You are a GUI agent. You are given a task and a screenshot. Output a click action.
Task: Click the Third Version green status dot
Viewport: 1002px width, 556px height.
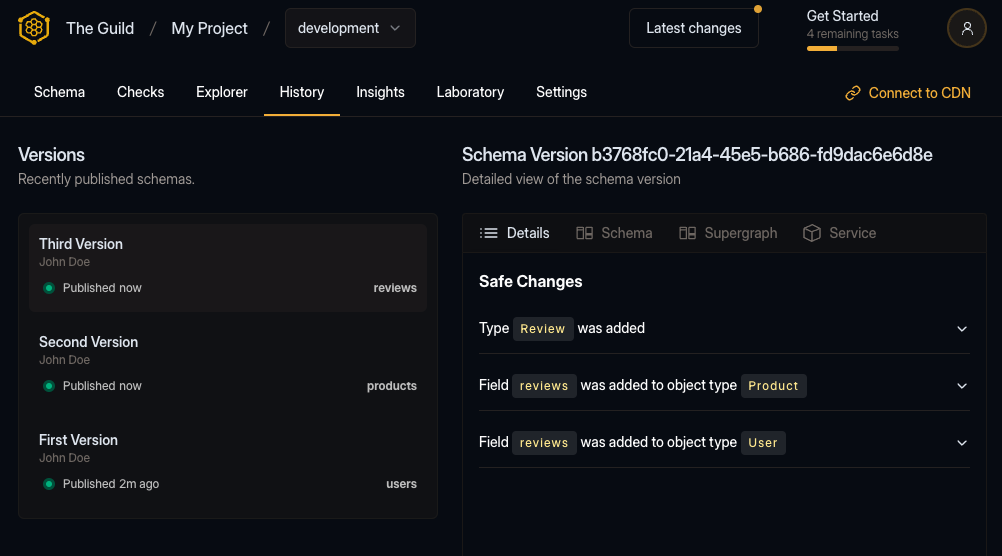(x=48, y=288)
